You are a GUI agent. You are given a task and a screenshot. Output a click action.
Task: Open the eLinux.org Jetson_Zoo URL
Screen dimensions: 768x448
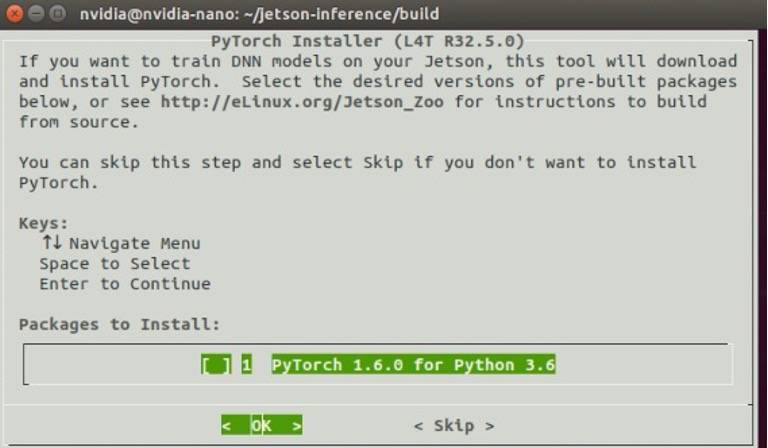[x=302, y=102]
